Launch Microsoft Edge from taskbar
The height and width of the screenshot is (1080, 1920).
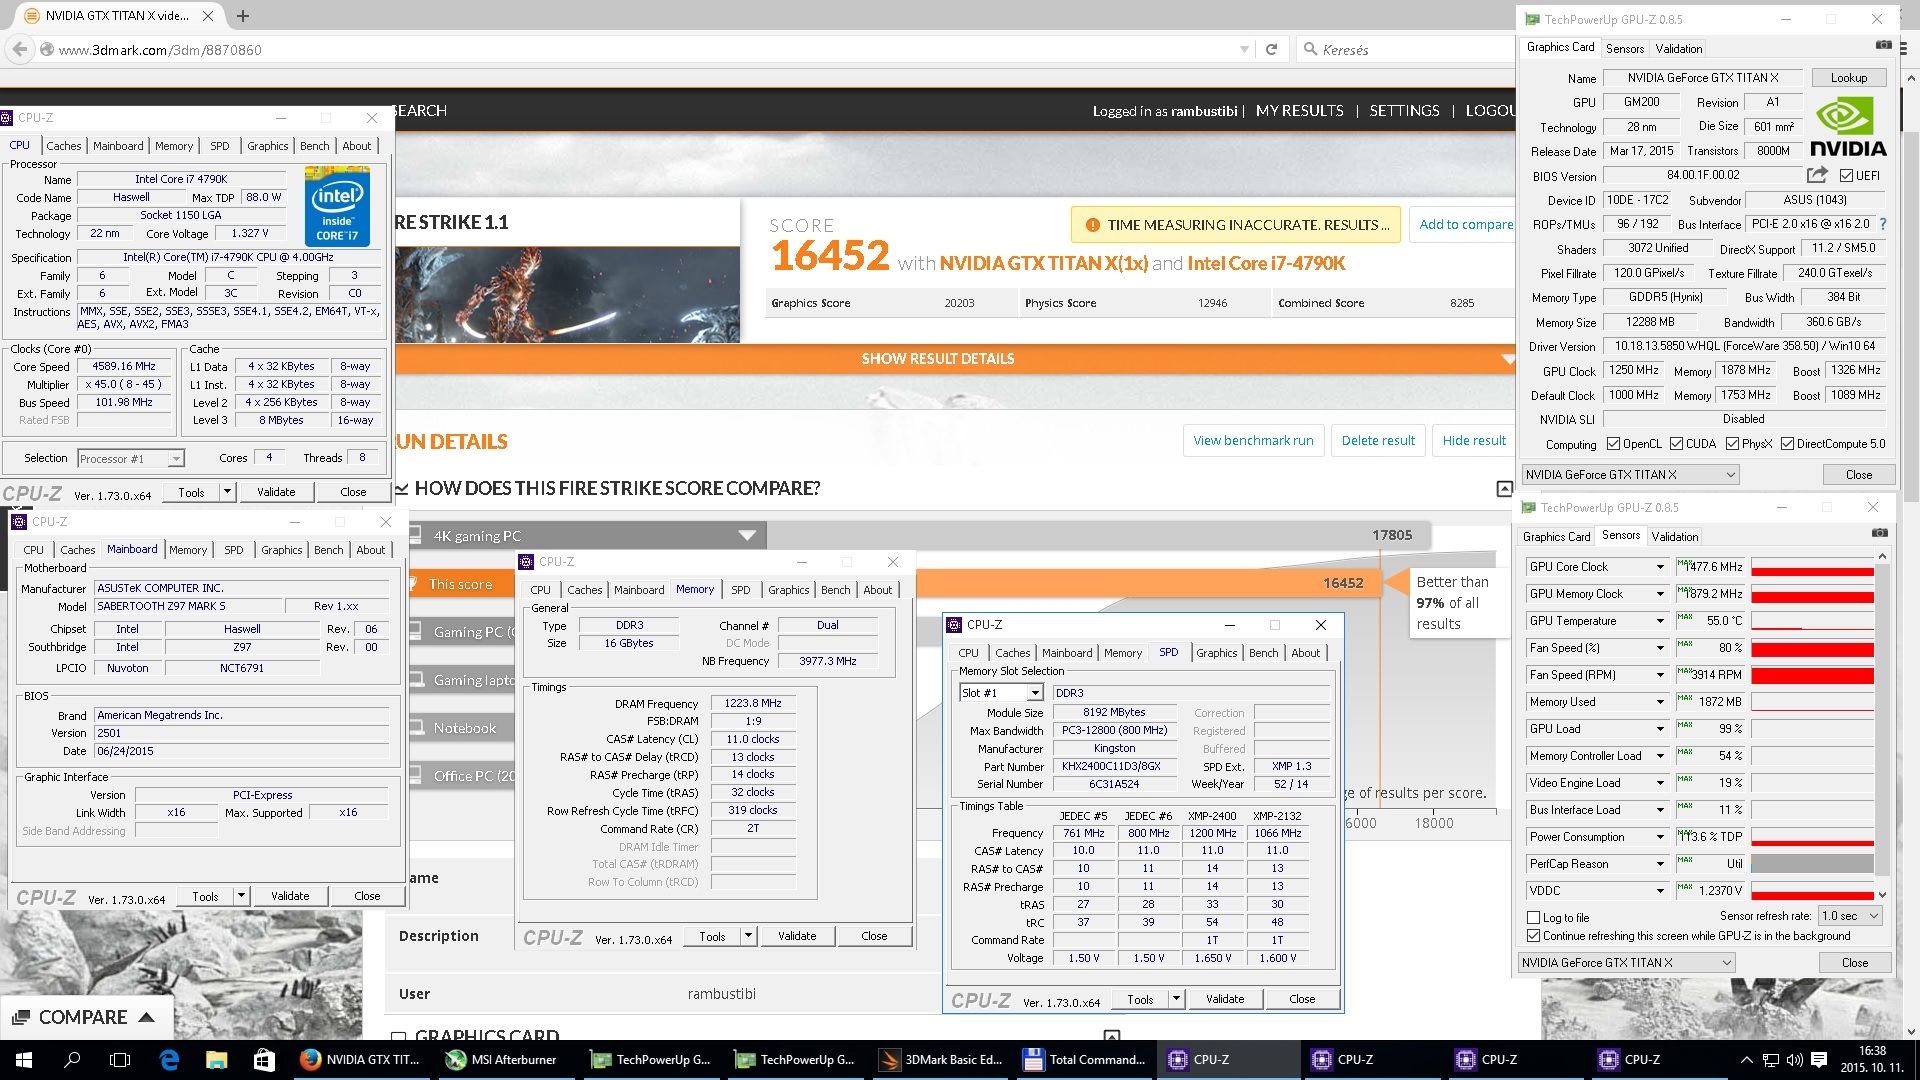coord(168,1060)
